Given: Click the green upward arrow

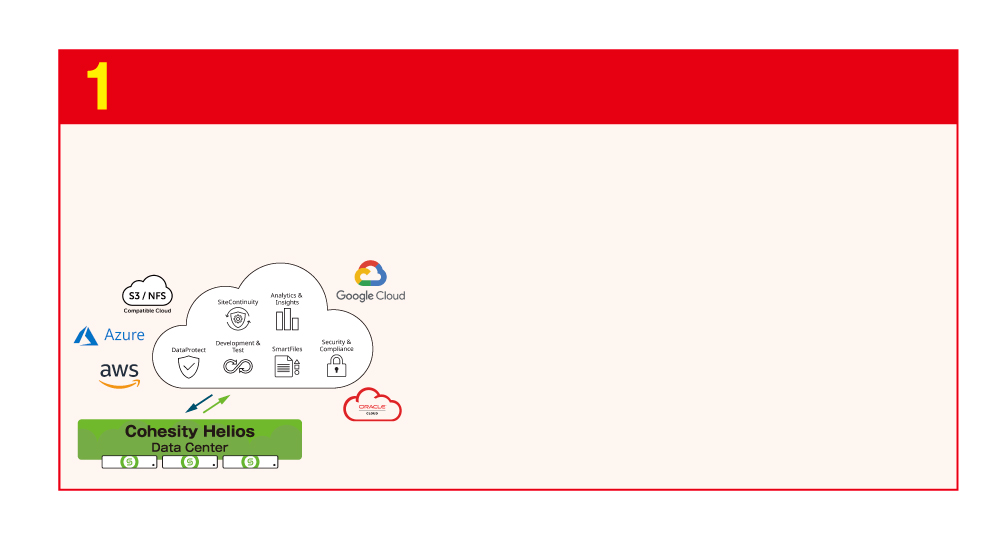Looking at the screenshot, I should pyautogui.click(x=216, y=404).
